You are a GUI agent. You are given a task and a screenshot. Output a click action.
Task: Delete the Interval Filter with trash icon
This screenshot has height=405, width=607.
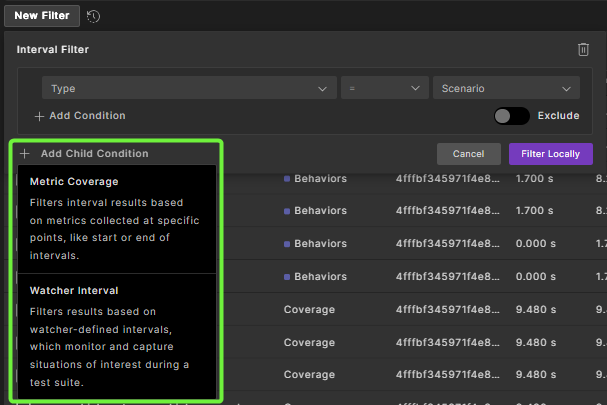(583, 49)
